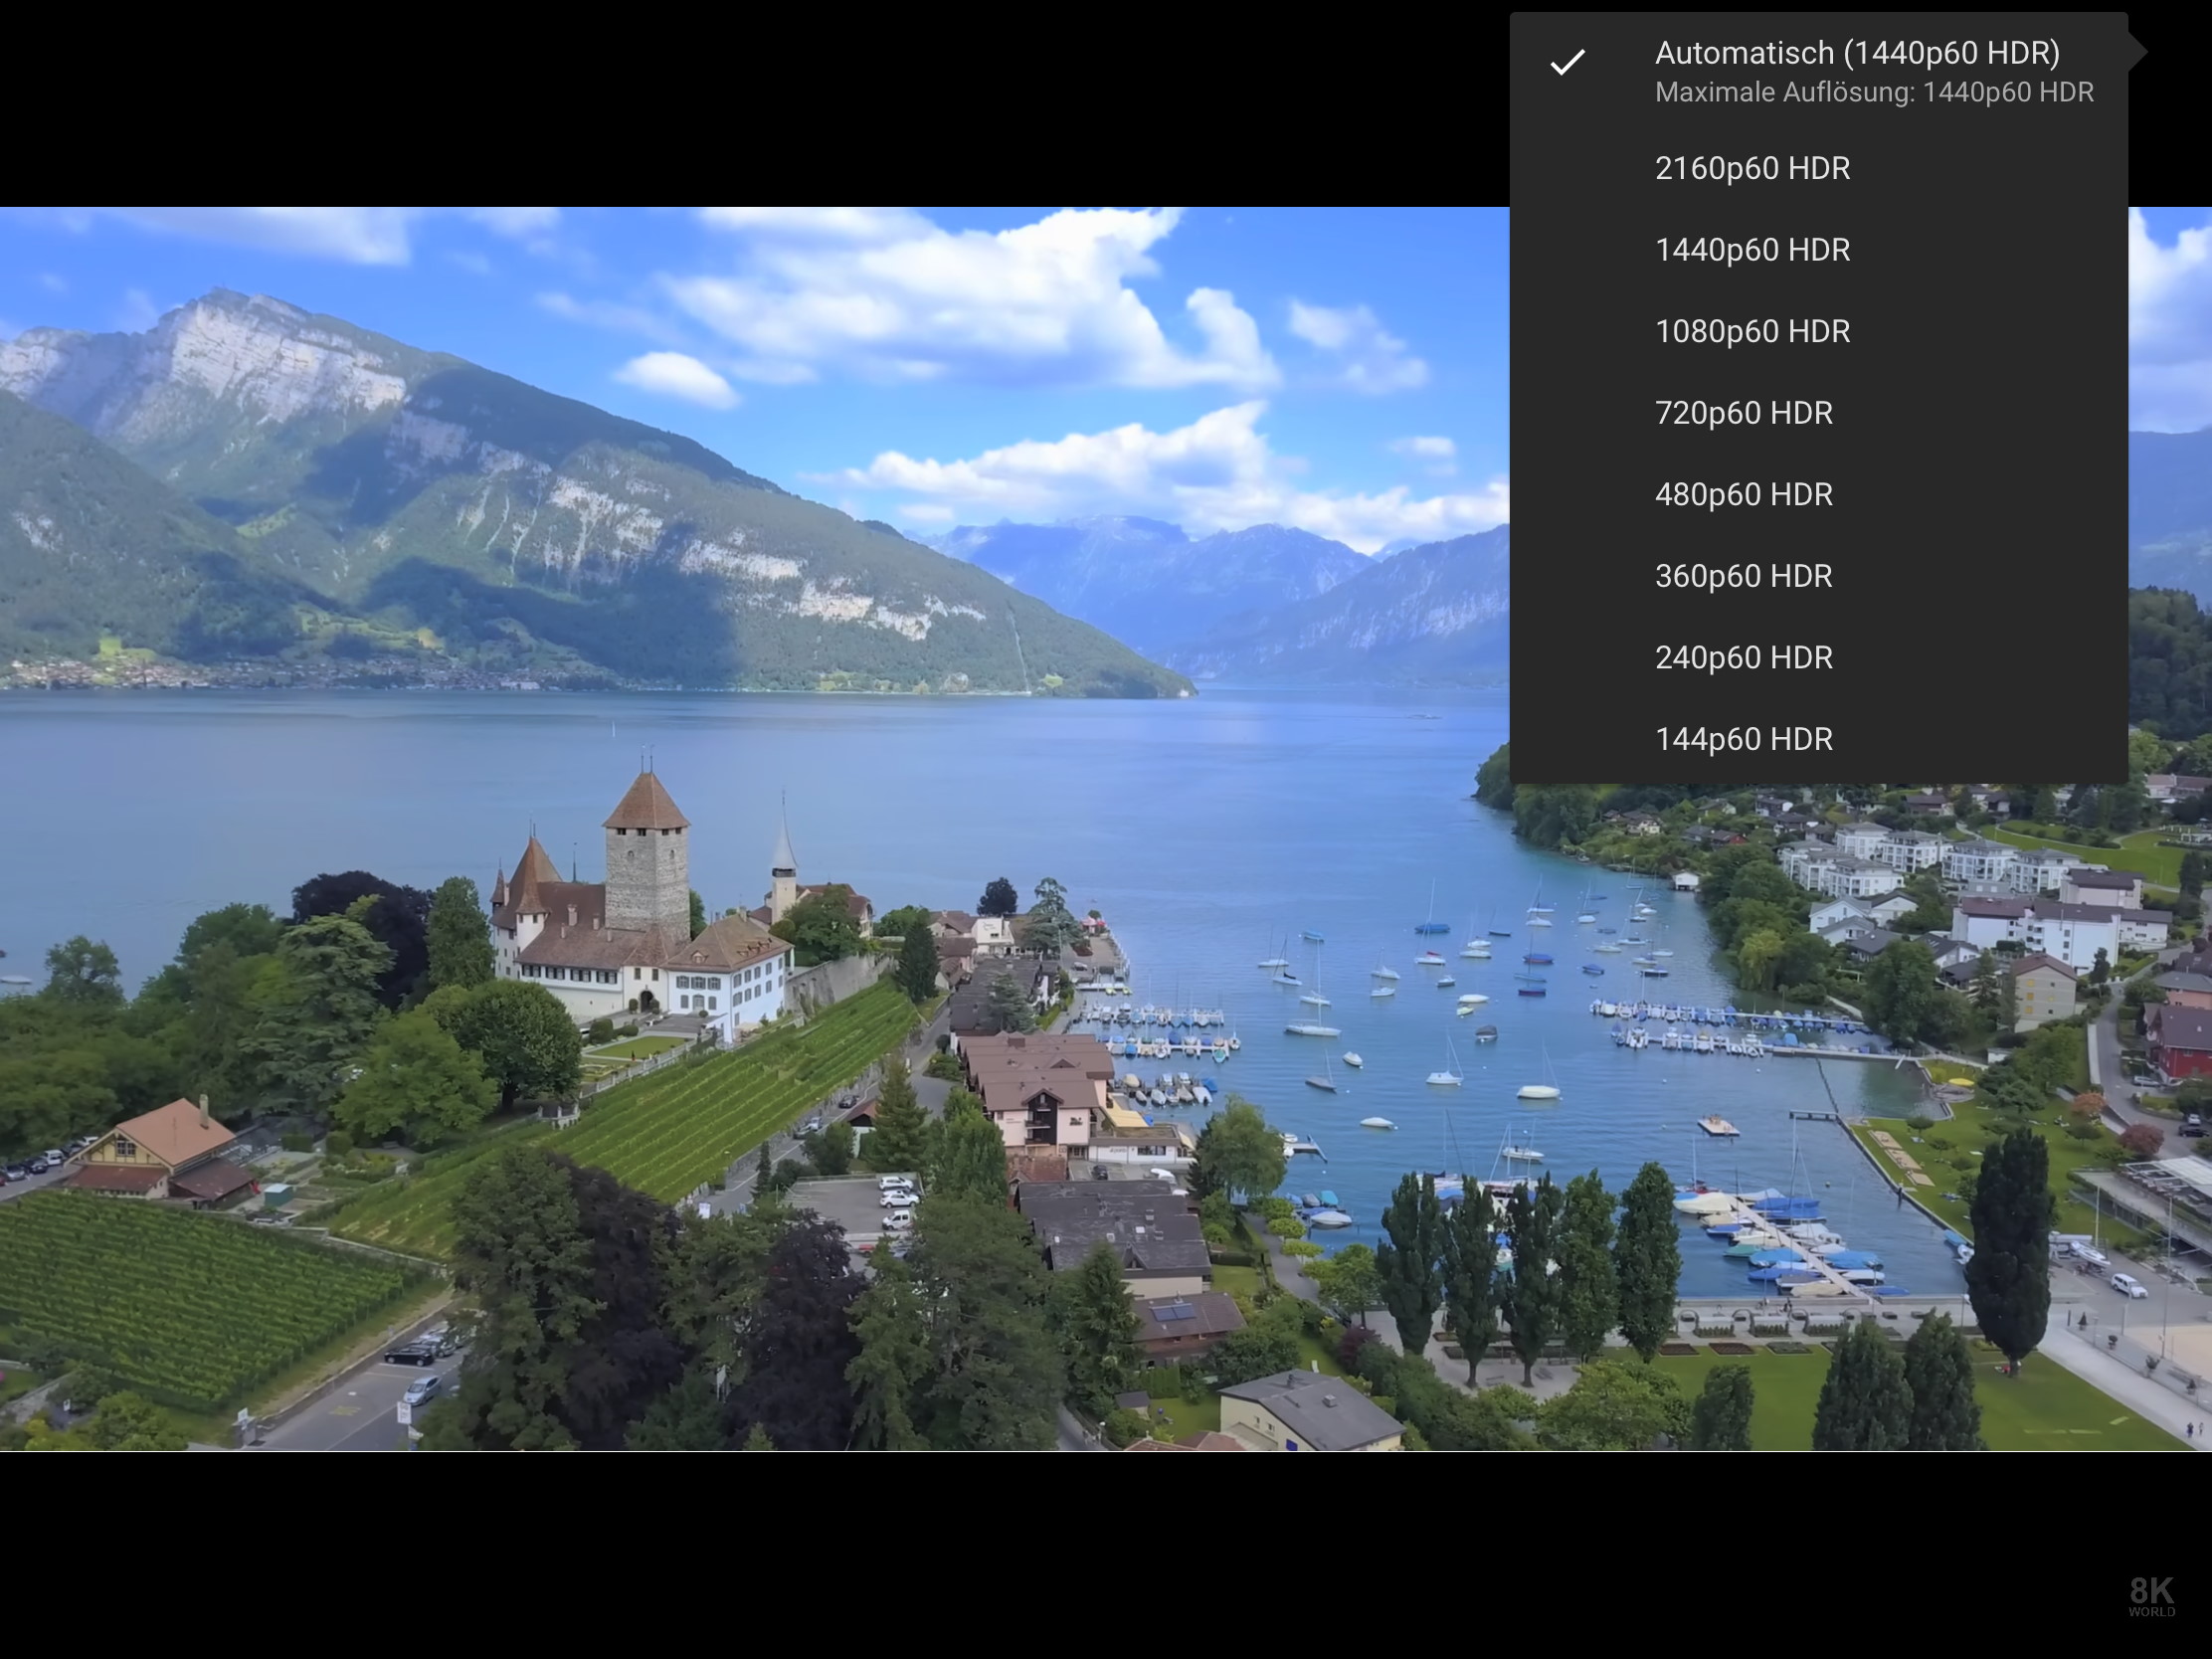The height and width of the screenshot is (1659, 2212).
Task: Select lowest quality 144p60 HDR
Action: tap(1743, 739)
